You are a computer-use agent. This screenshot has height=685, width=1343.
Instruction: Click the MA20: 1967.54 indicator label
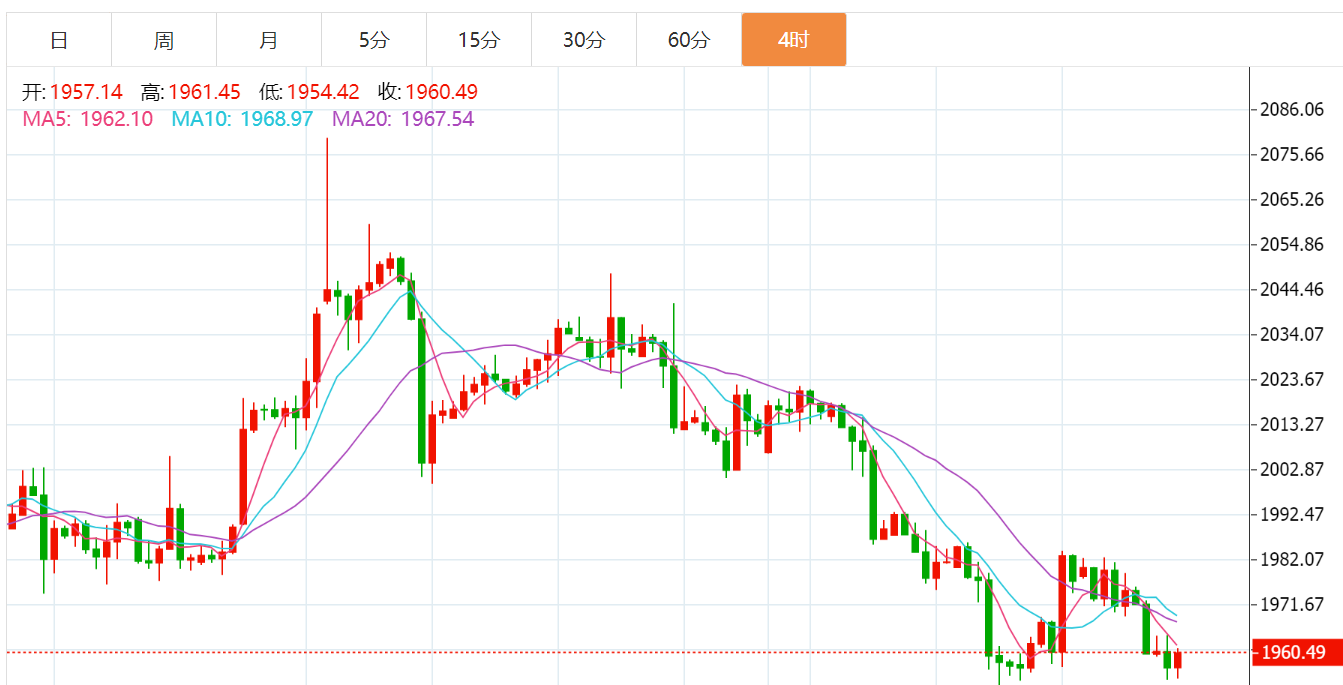[x=403, y=119]
